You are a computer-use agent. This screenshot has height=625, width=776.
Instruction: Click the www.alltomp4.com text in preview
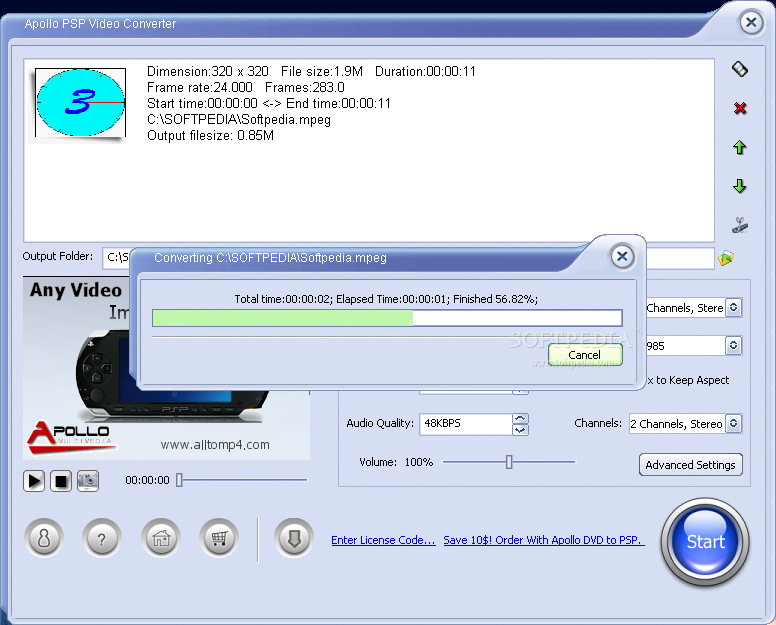pyautogui.click(x=215, y=445)
